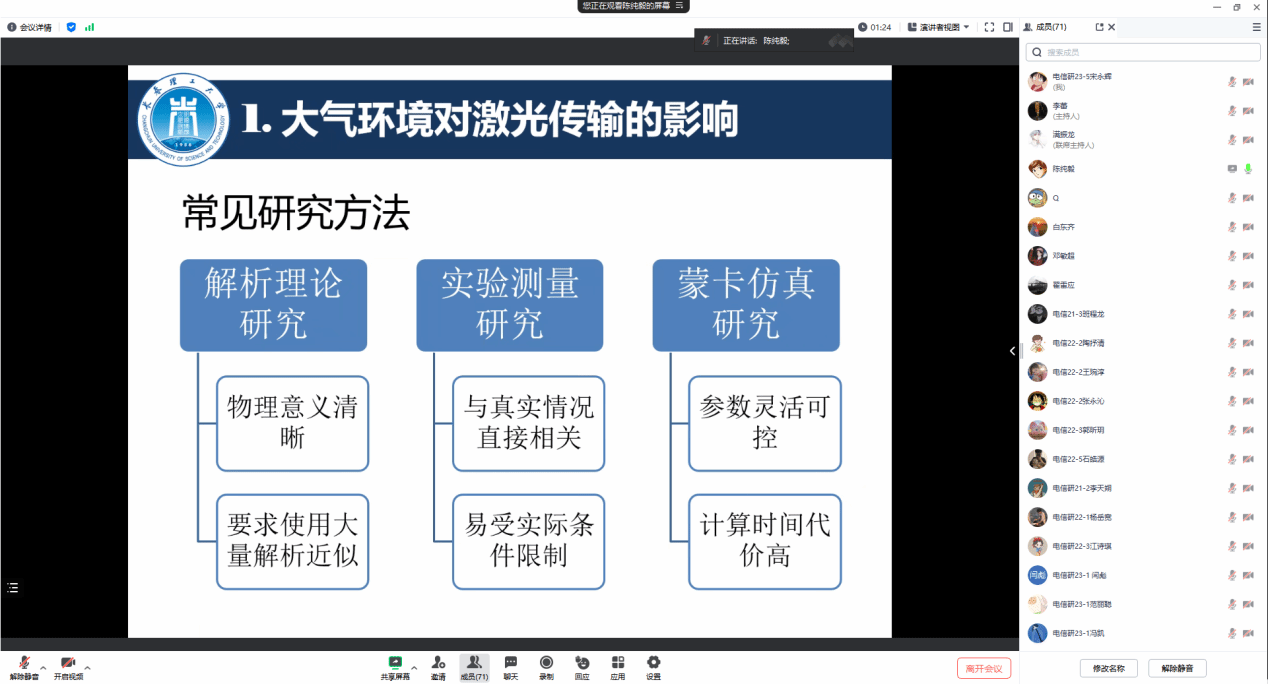Expand audio options arrow beside 解除静音
Viewport: 1268px width, 684px height.
(43, 667)
